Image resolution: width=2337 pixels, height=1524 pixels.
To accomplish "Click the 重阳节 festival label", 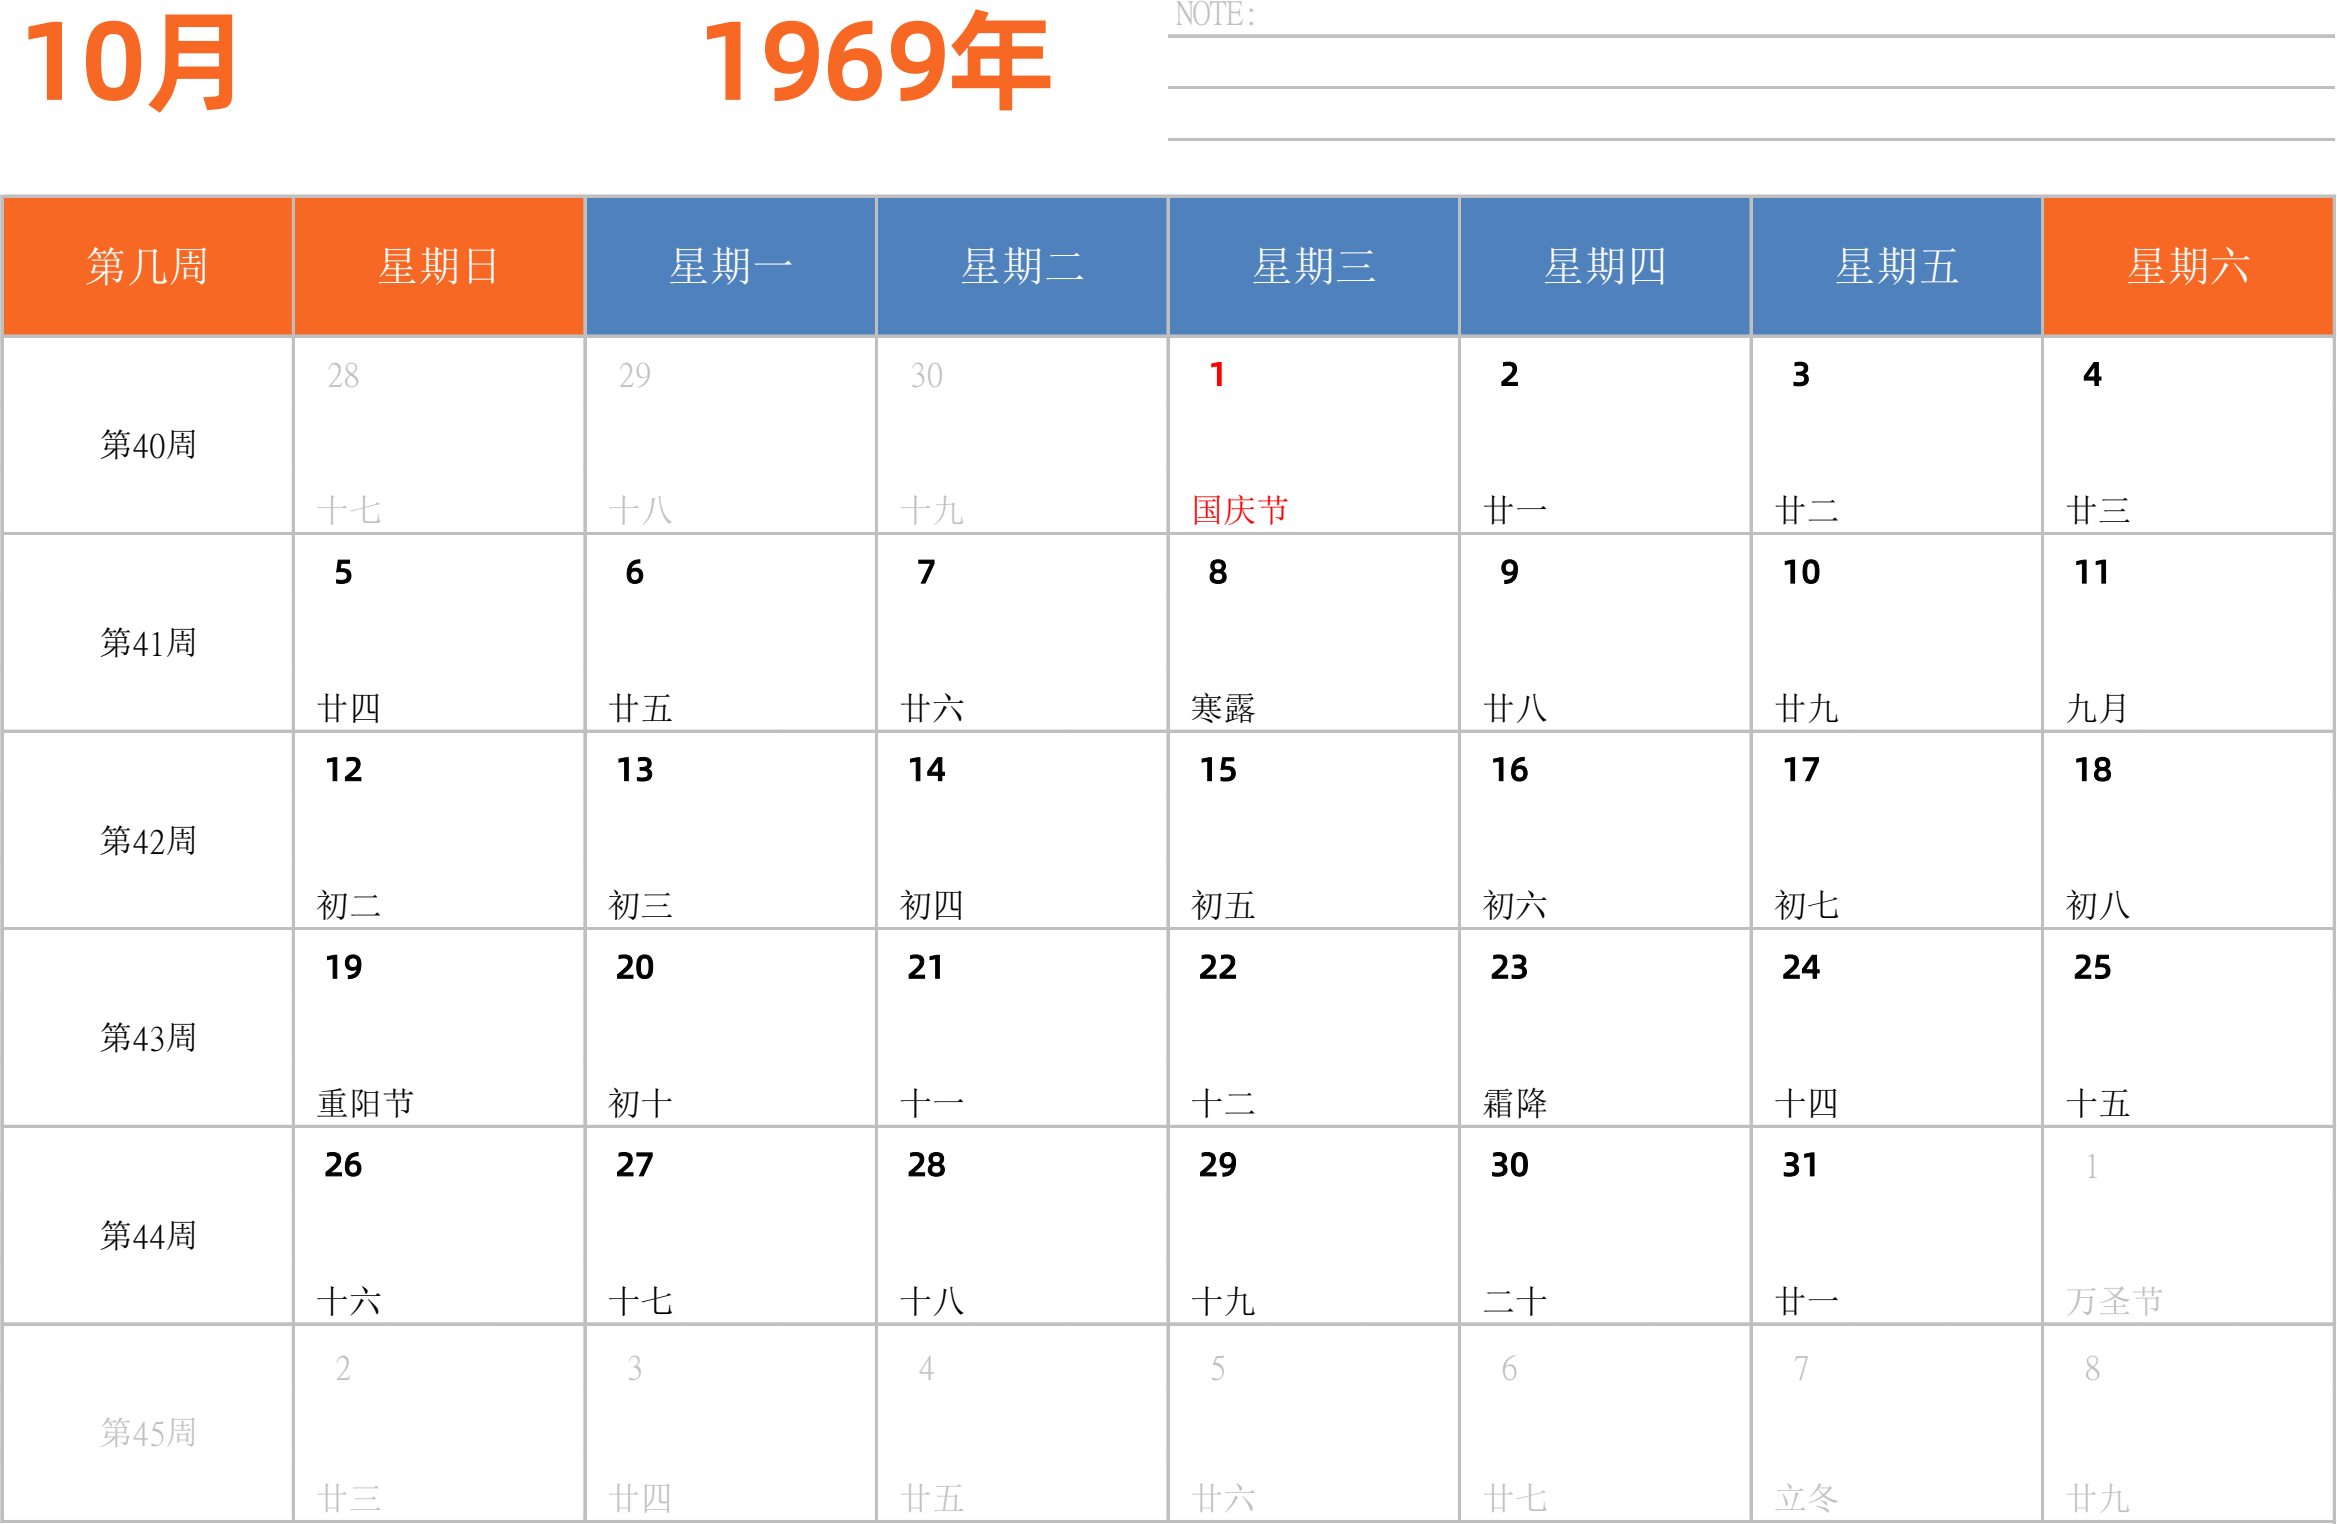I will (366, 1104).
